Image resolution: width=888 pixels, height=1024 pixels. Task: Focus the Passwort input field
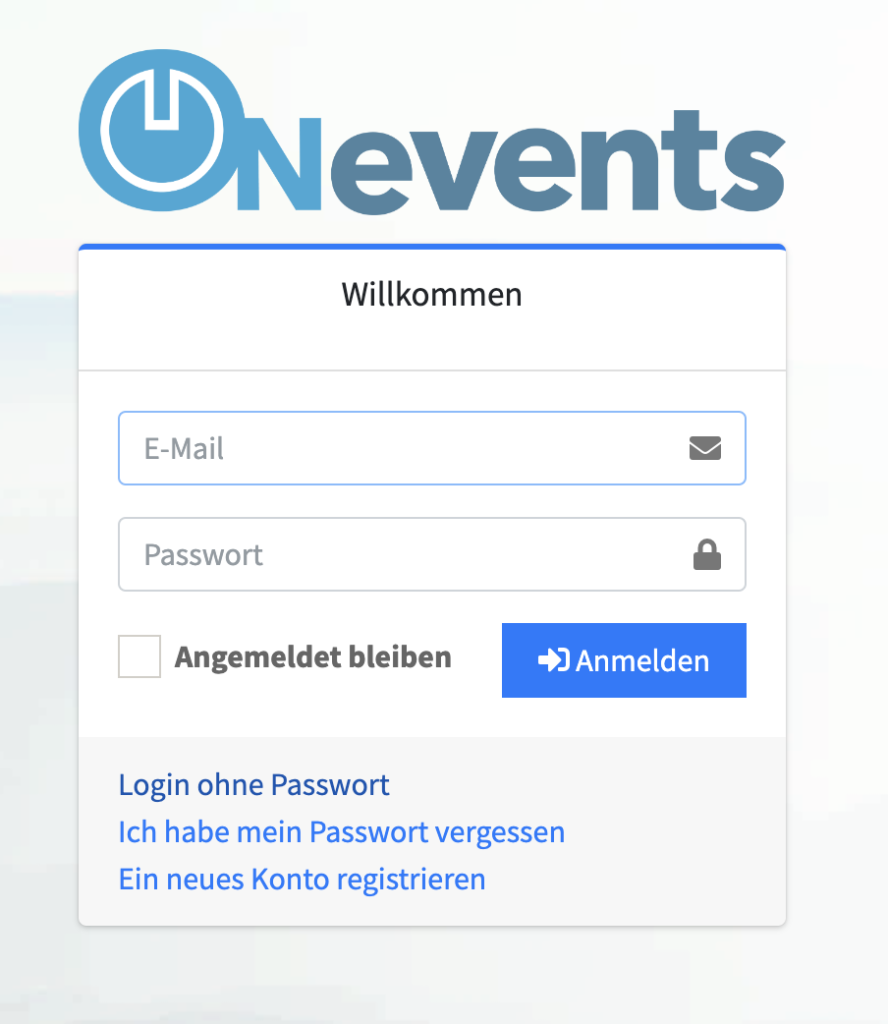point(432,554)
